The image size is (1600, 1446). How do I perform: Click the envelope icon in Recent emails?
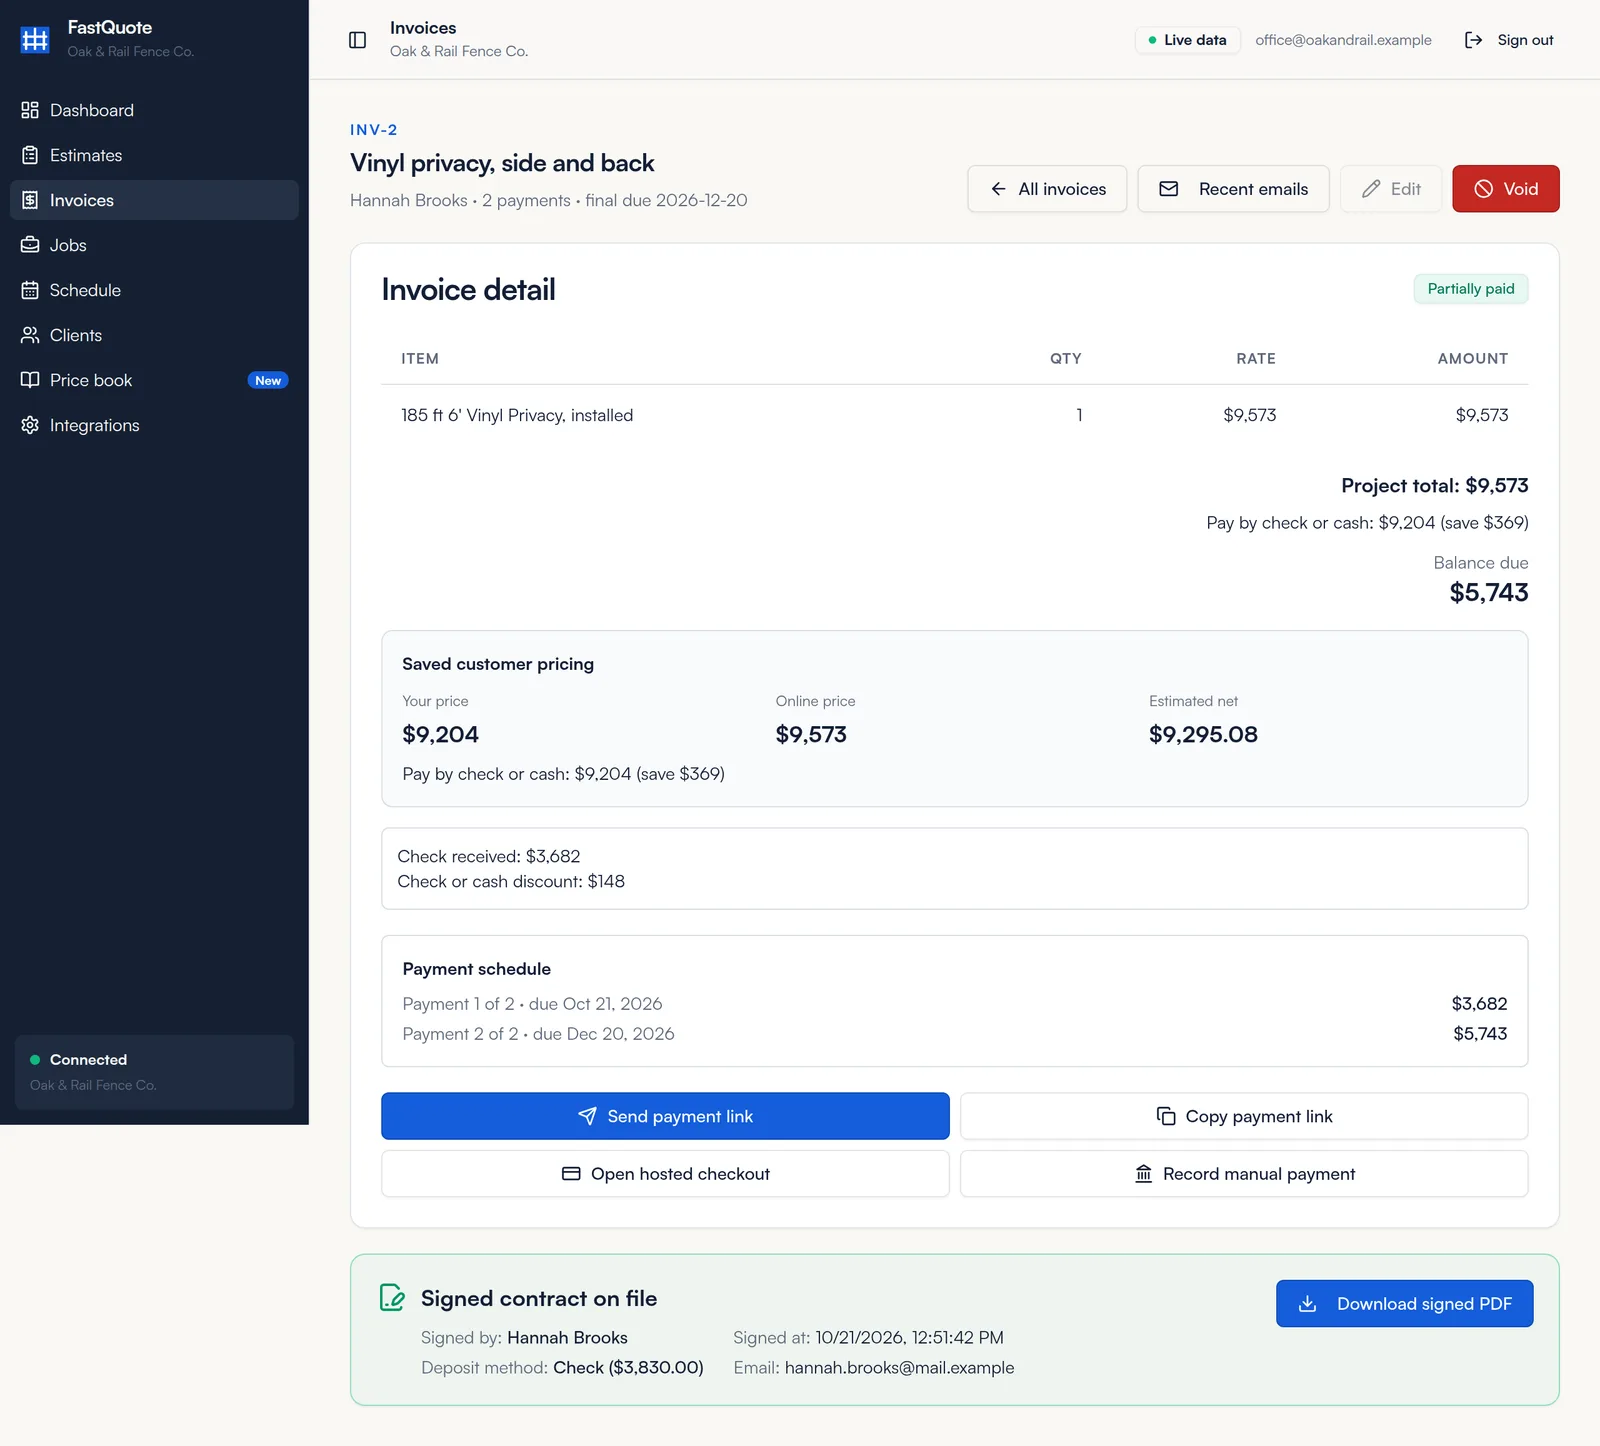(1168, 189)
